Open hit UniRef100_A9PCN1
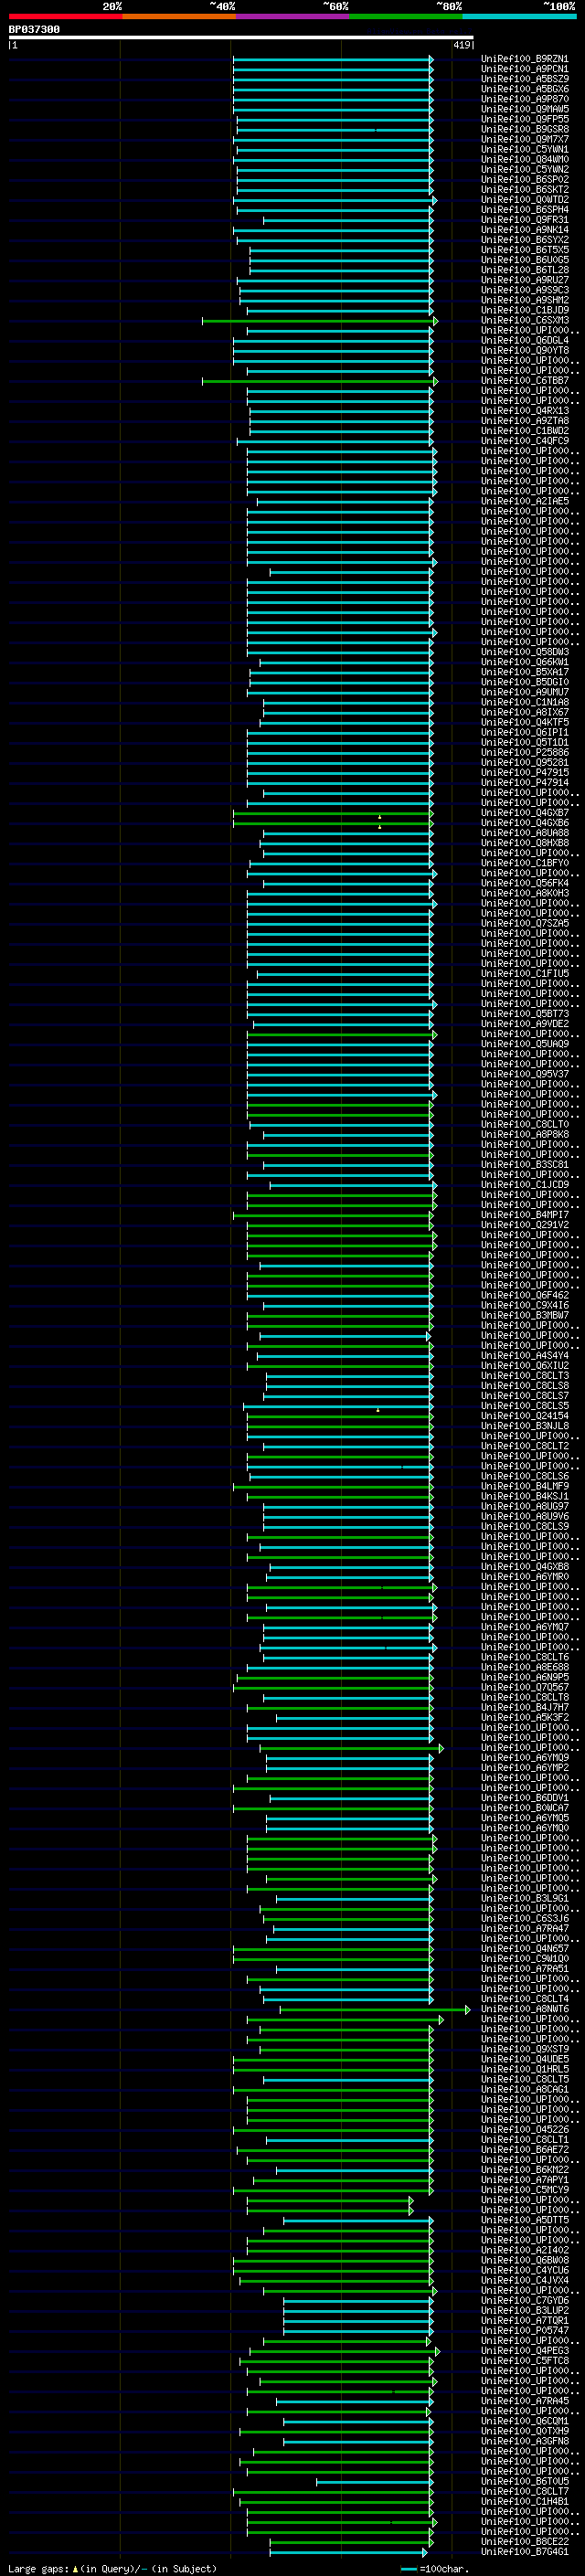This screenshot has height=2576, width=585. click(525, 69)
